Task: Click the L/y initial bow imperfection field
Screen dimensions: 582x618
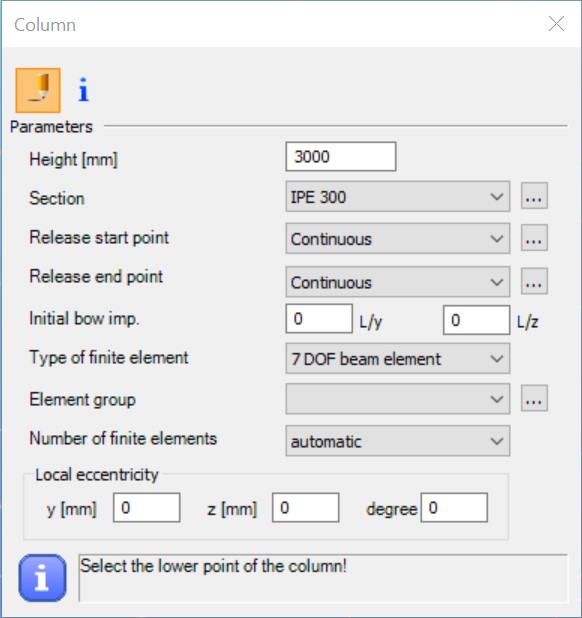Action: tap(319, 318)
